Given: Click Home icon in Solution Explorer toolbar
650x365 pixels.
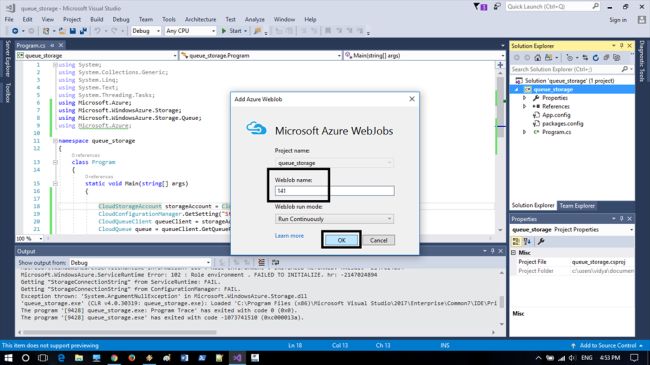Looking at the screenshot, I should click(537, 58).
